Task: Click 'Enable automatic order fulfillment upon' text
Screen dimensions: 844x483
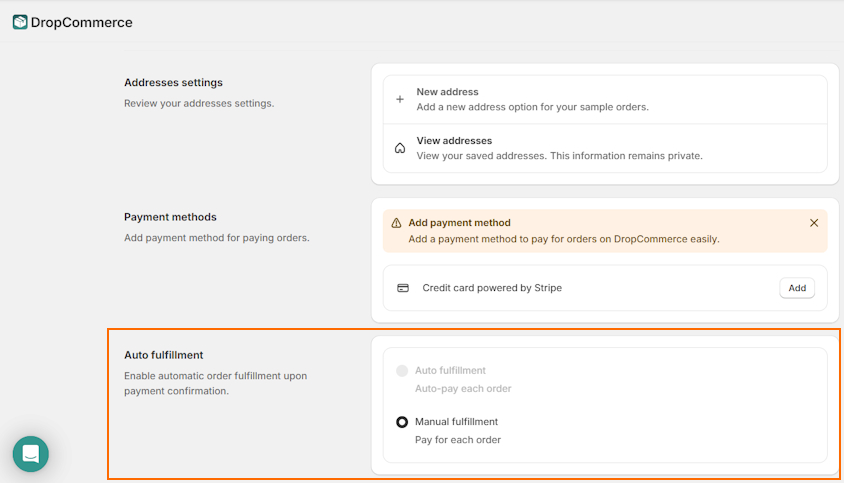Action: coord(216,376)
